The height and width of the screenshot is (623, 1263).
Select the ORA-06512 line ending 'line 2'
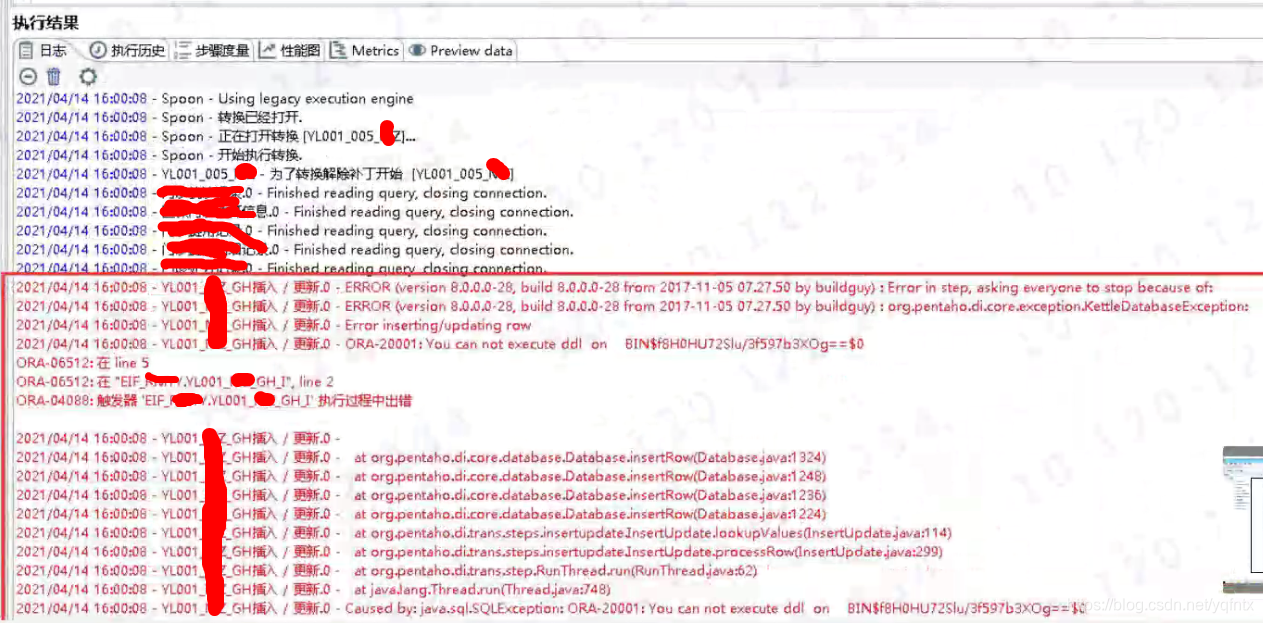click(175, 382)
